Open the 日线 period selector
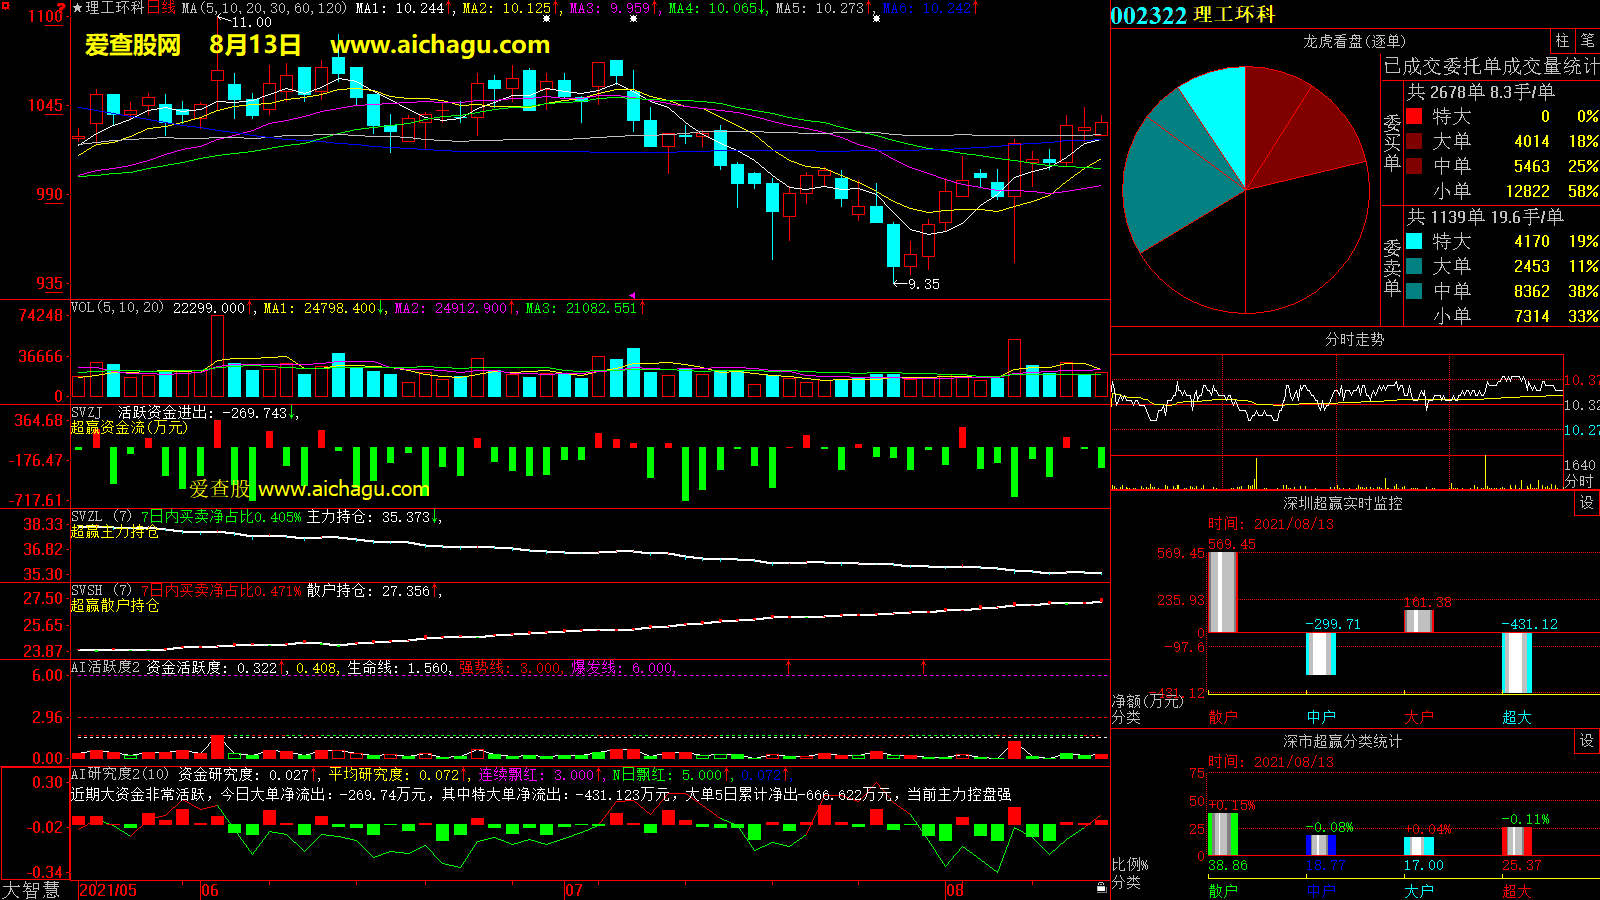Viewport: 1600px width, 900px height. pos(161,8)
